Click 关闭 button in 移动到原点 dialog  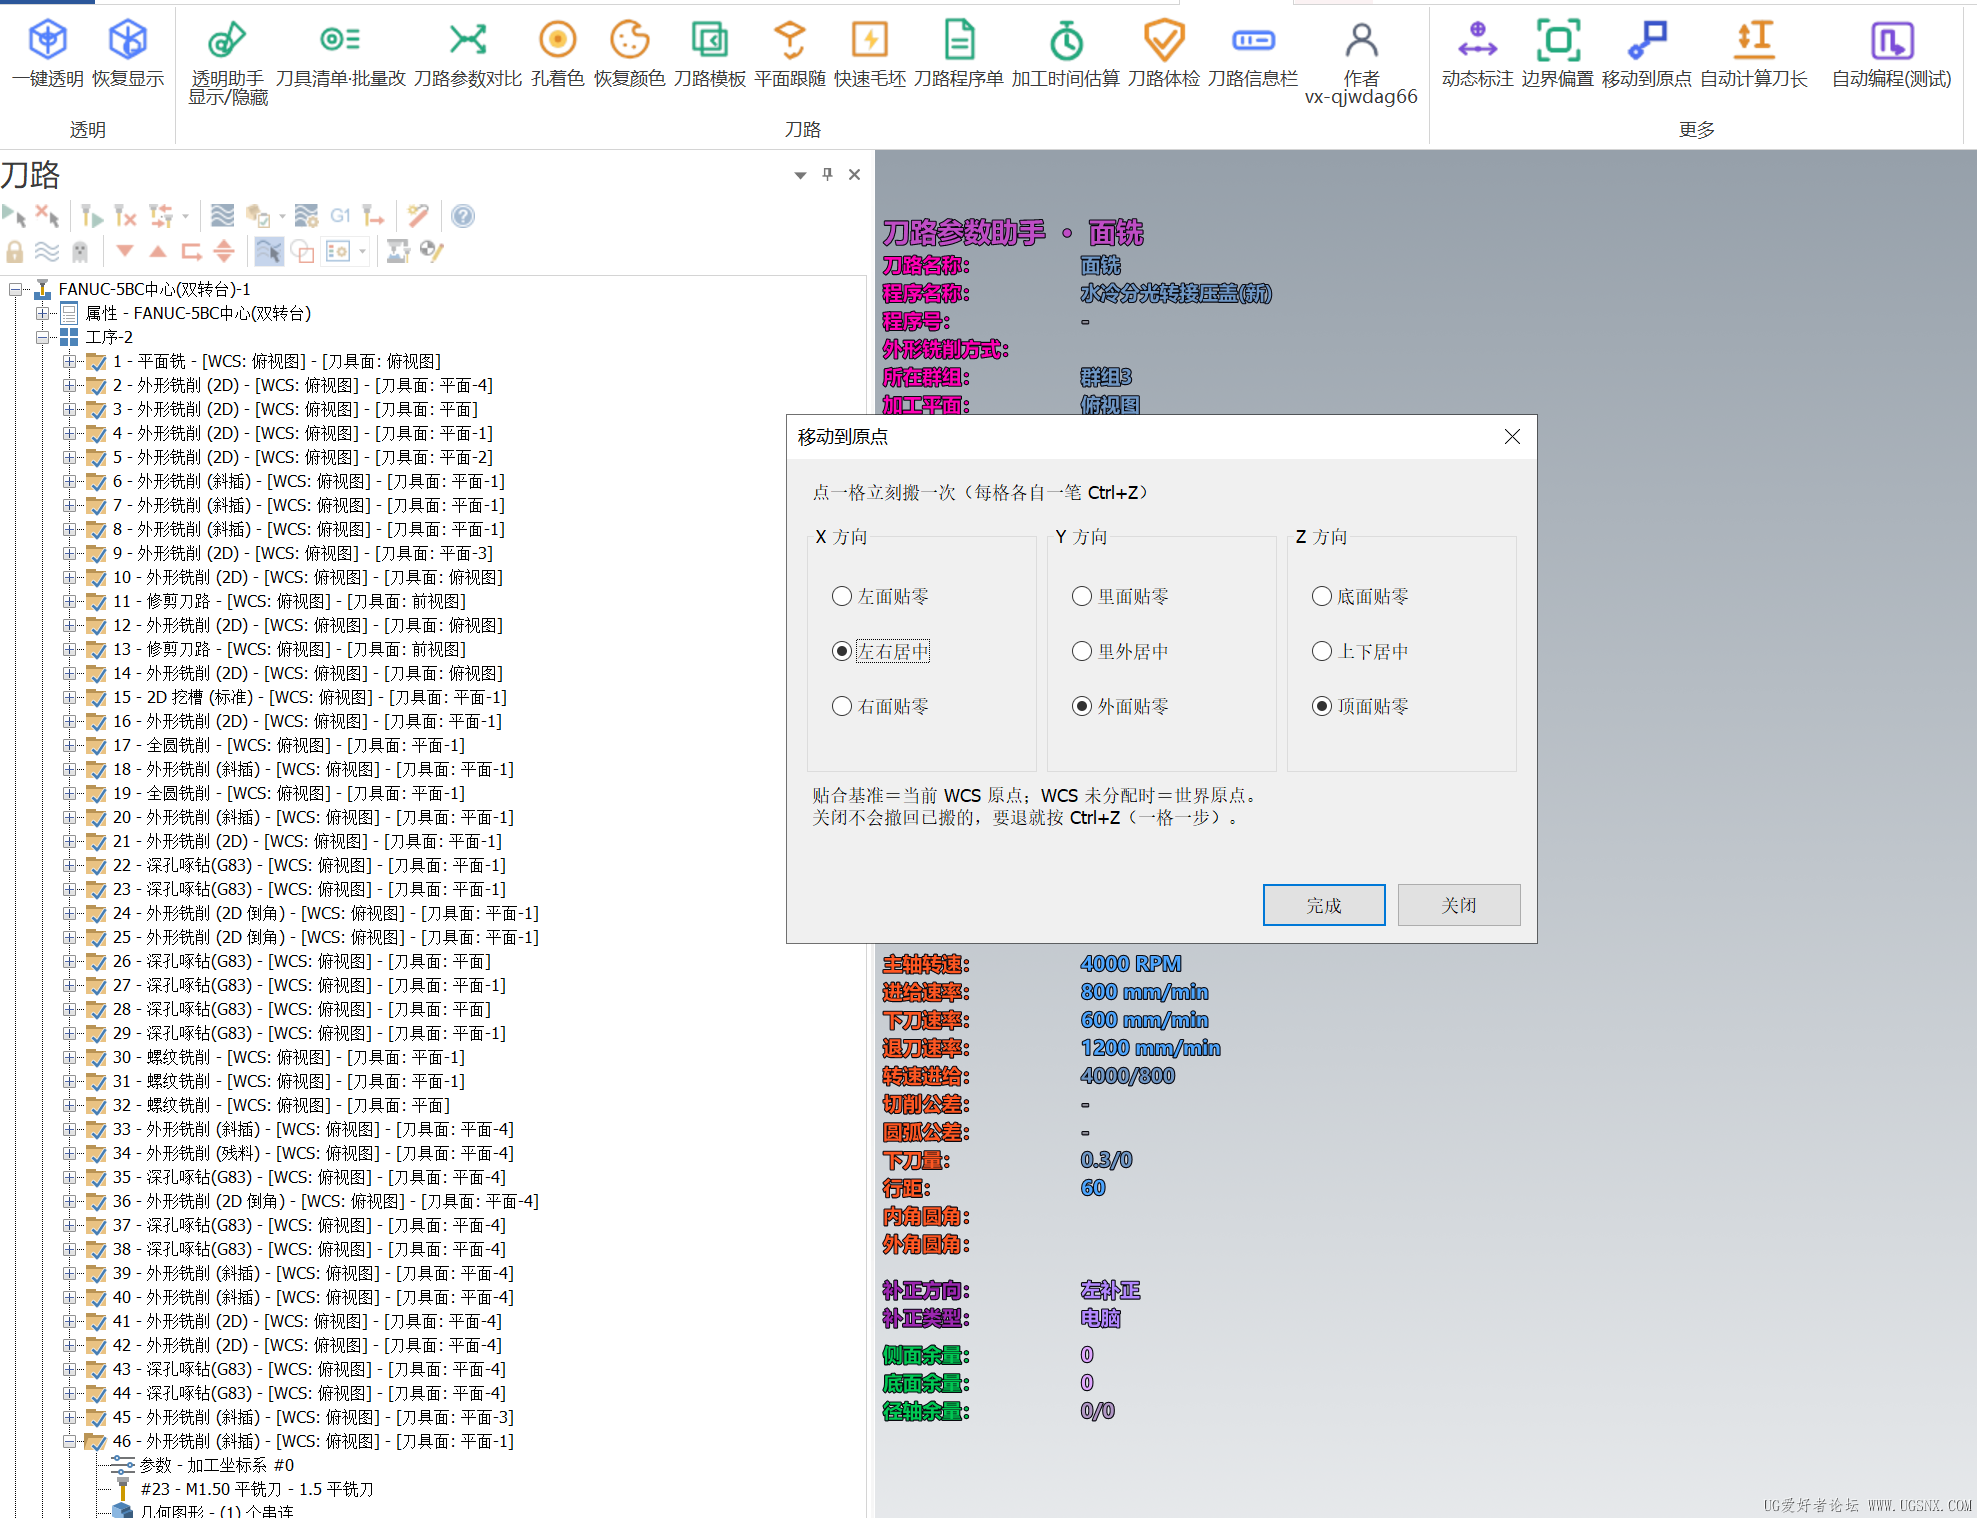1459,905
